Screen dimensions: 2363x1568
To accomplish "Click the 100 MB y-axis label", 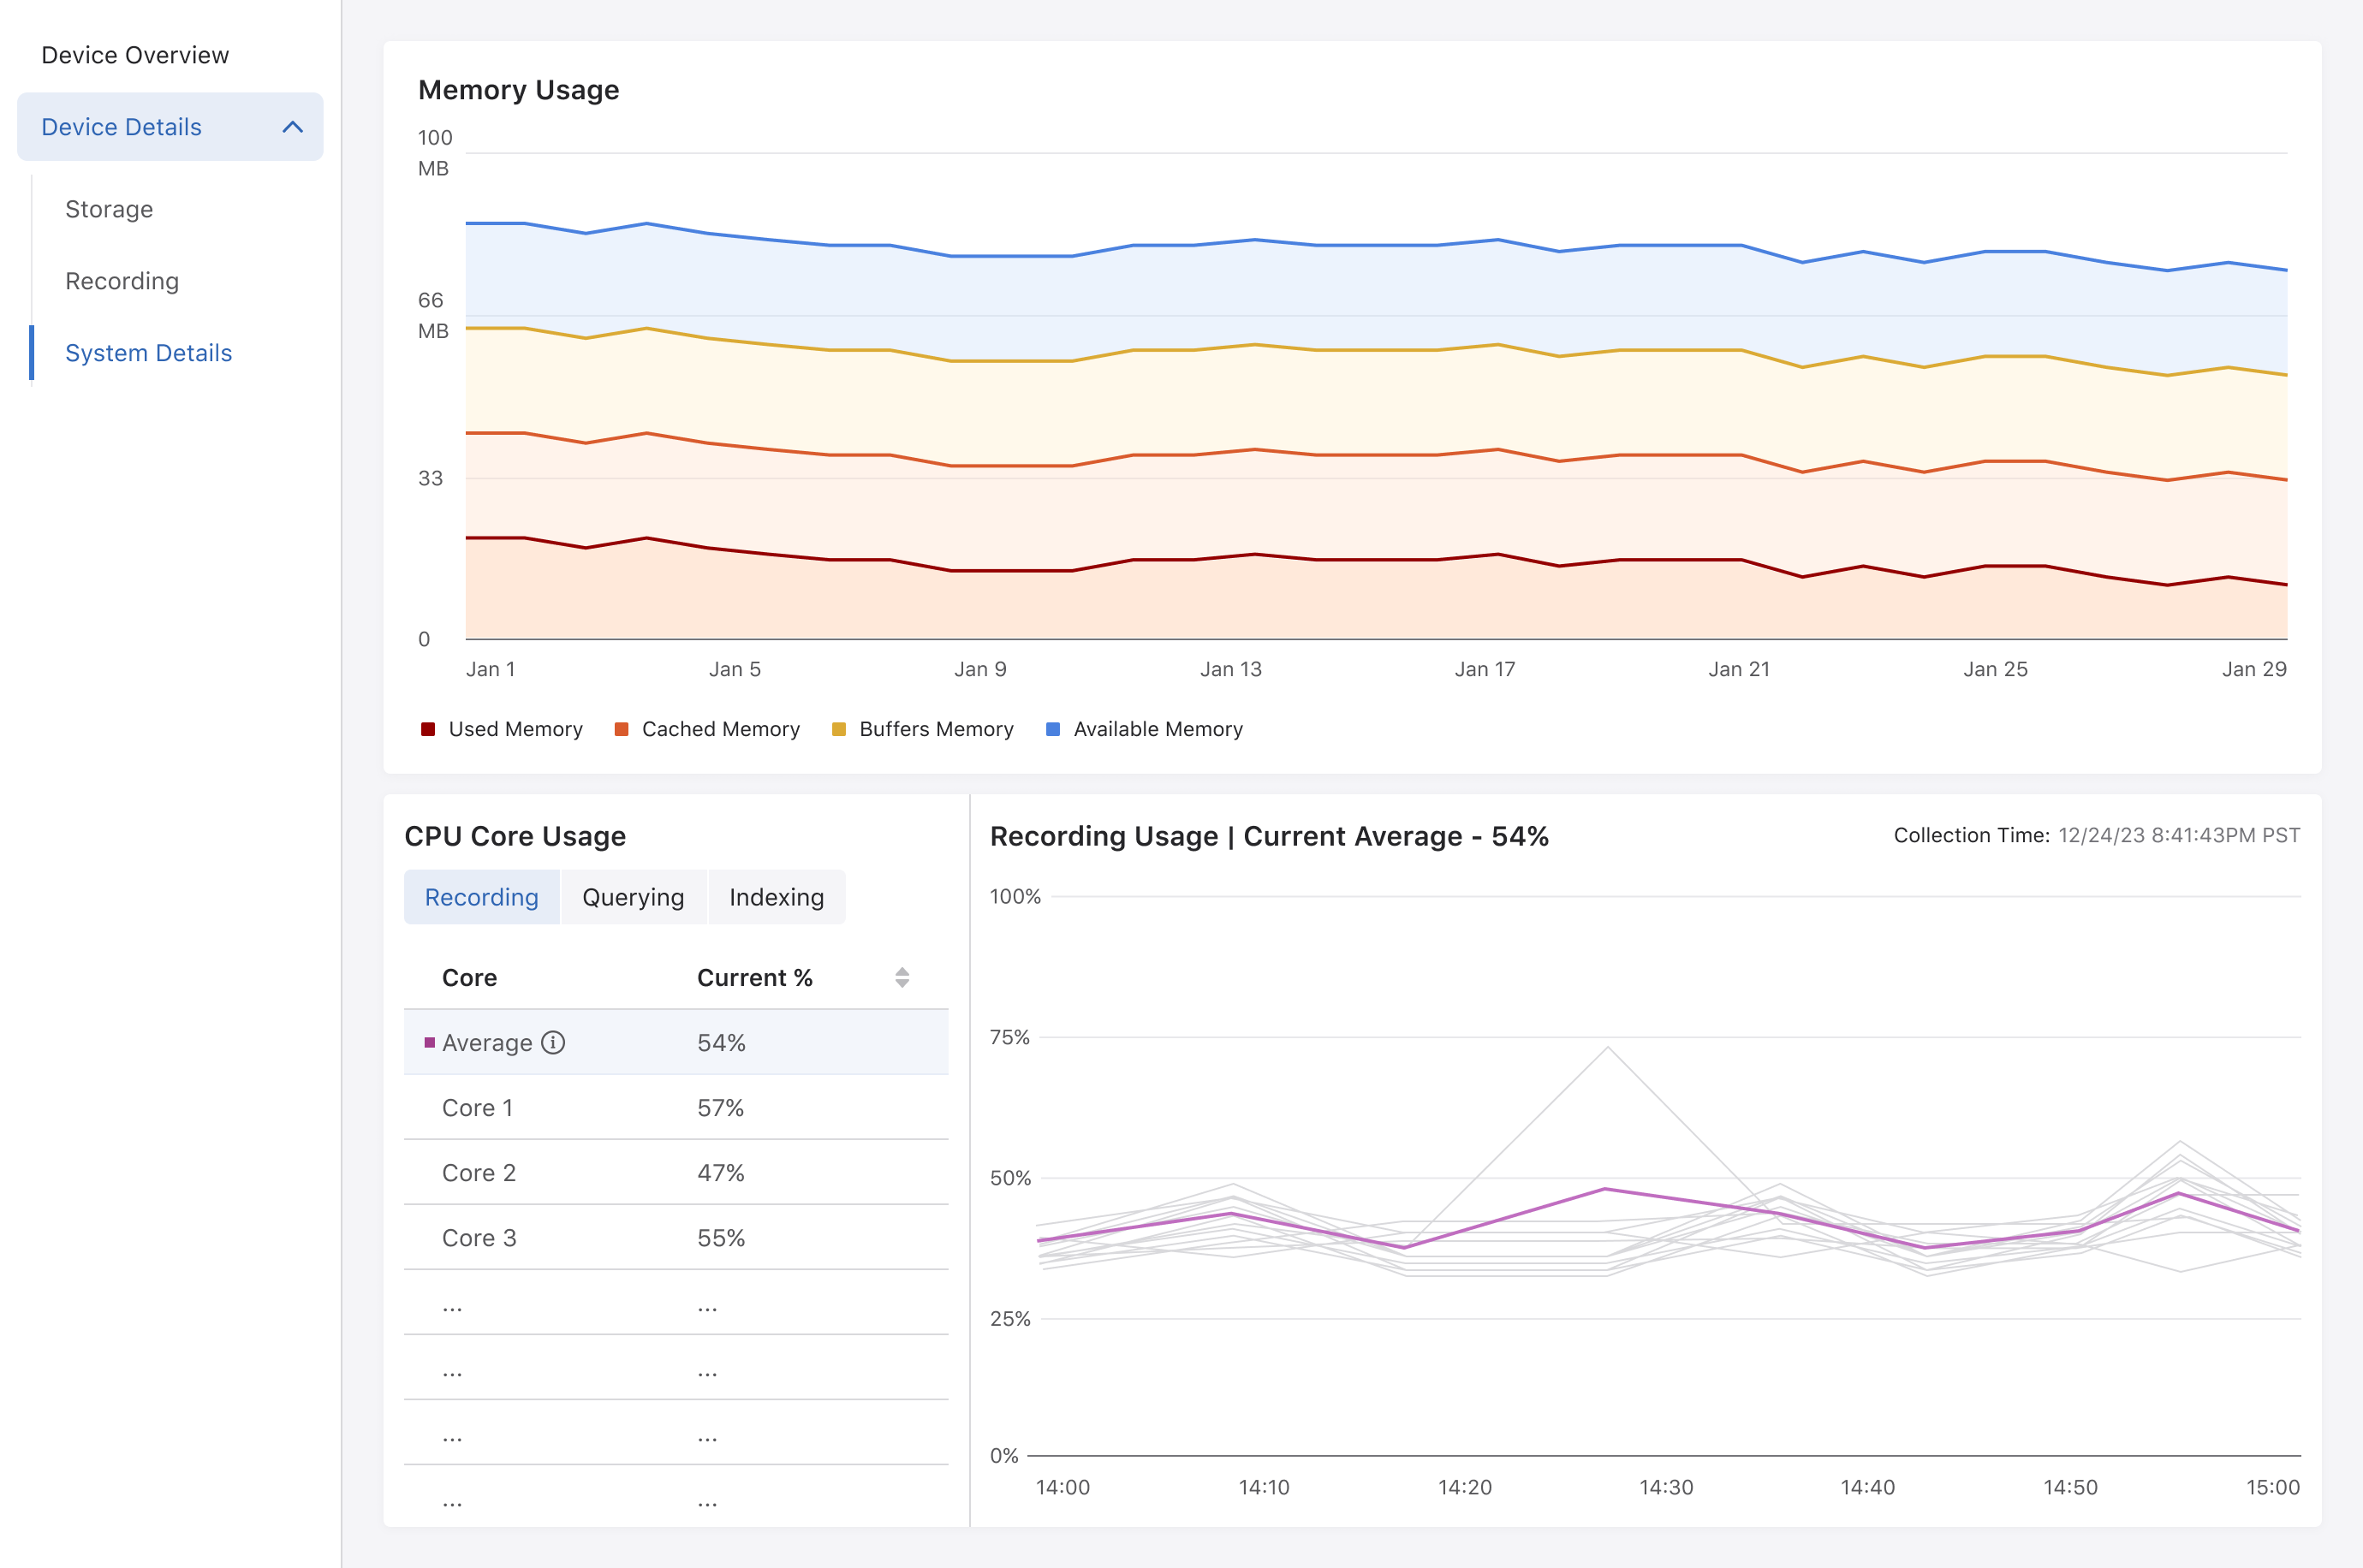I will pos(435,153).
